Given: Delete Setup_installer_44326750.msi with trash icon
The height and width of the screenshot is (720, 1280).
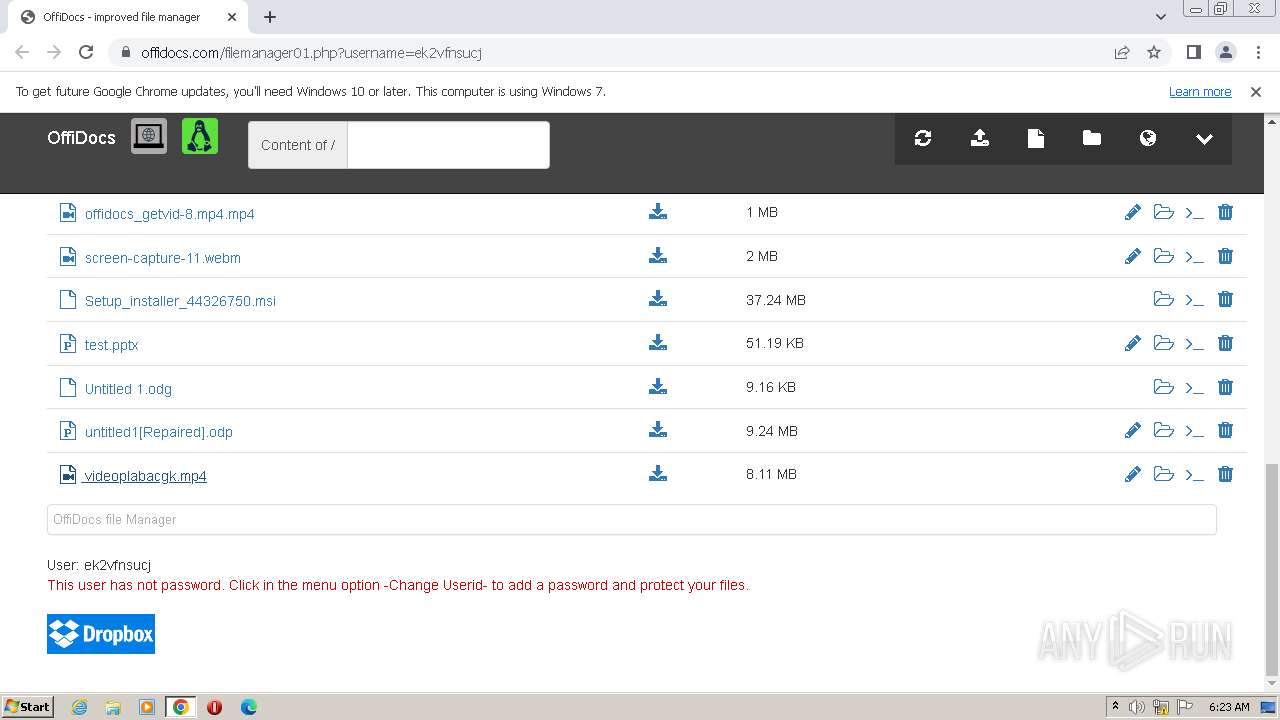Looking at the screenshot, I should (1225, 299).
